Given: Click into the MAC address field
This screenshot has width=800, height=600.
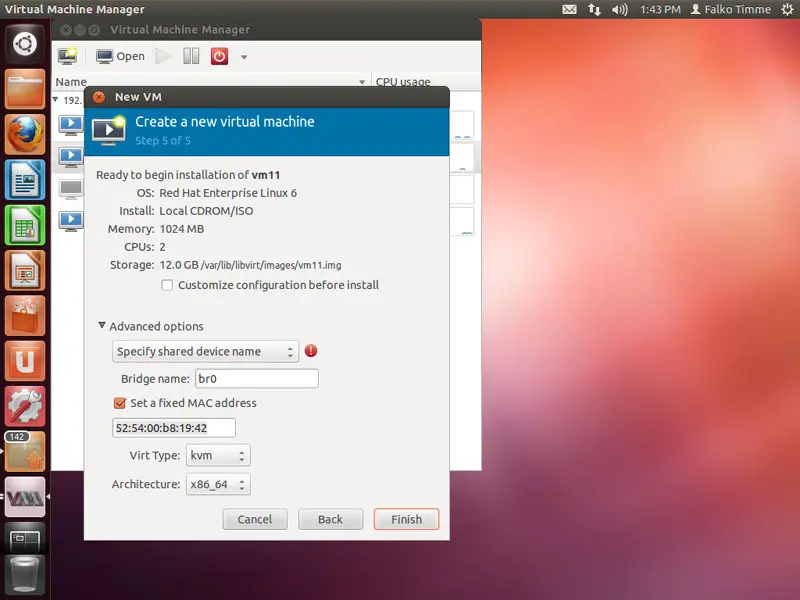Looking at the screenshot, I should click(x=174, y=428).
